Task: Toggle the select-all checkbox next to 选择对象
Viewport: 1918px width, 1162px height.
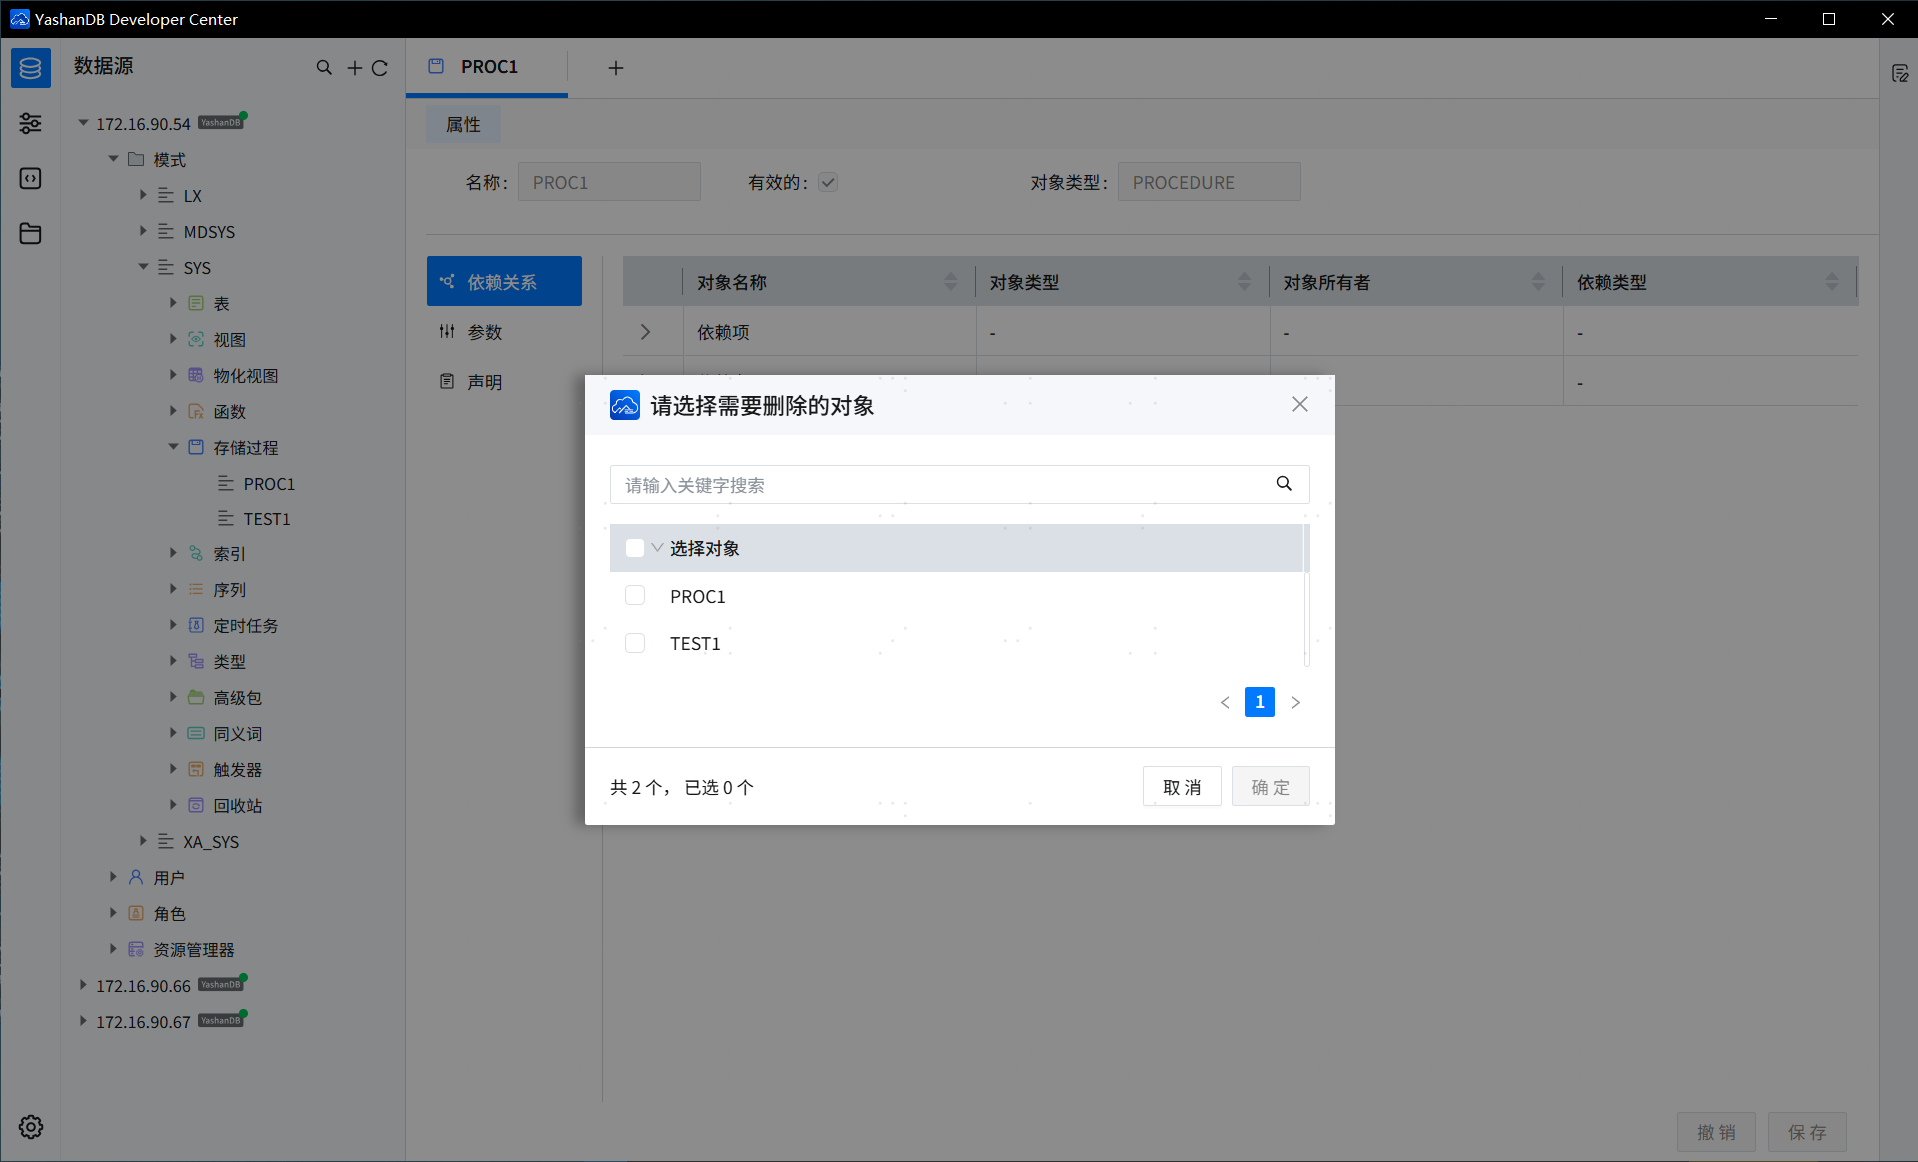Action: pos(635,548)
